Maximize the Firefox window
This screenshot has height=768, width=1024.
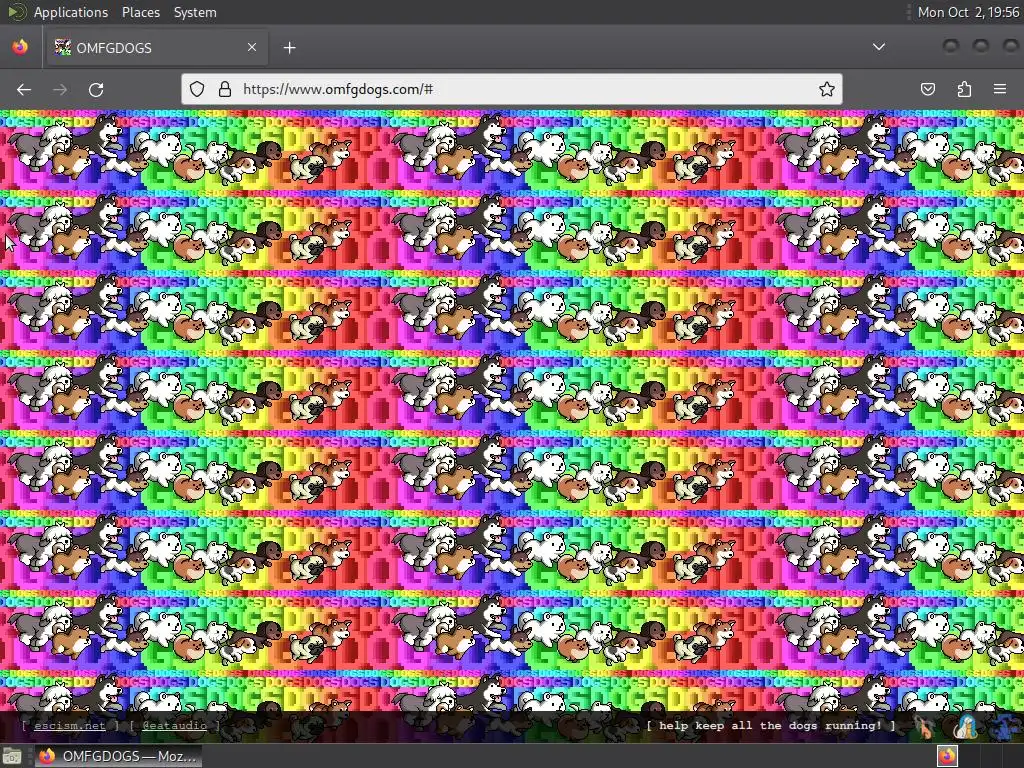click(981, 46)
